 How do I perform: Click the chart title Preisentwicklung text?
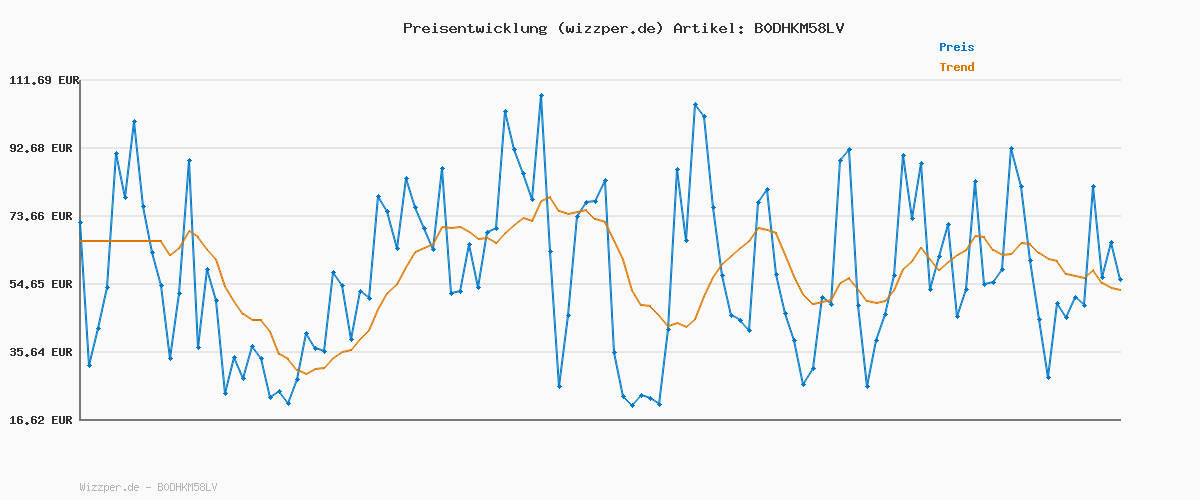pos(474,28)
